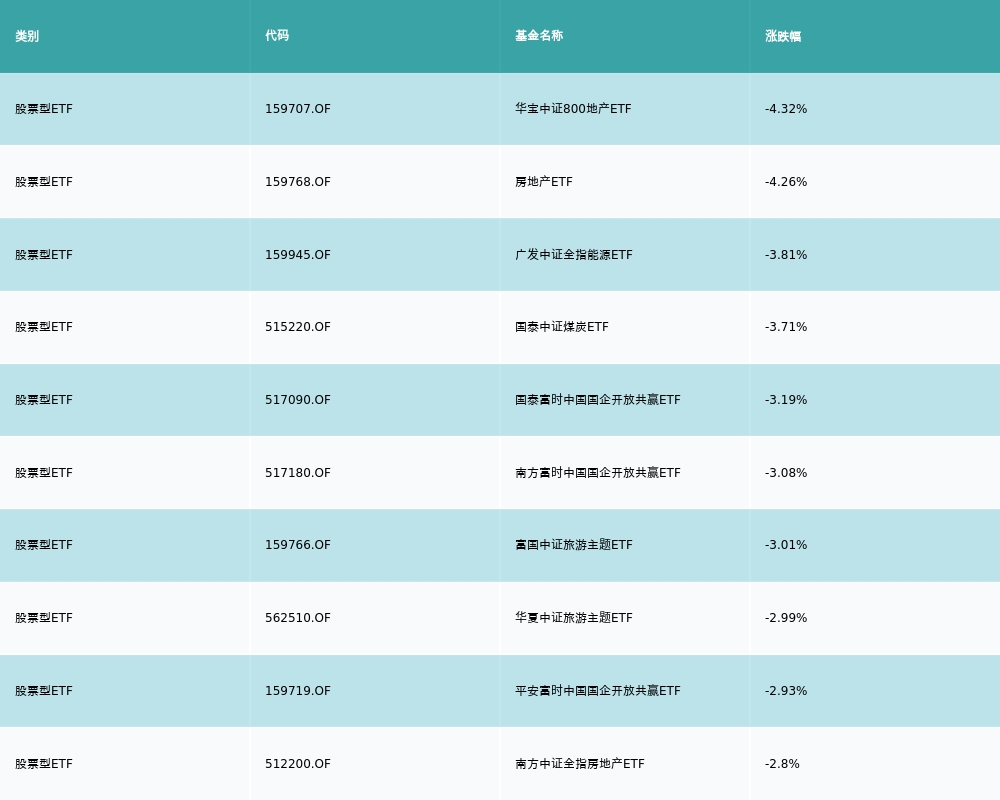Select fund code 517090.OF
The height and width of the screenshot is (800, 1000).
pos(298,400)
